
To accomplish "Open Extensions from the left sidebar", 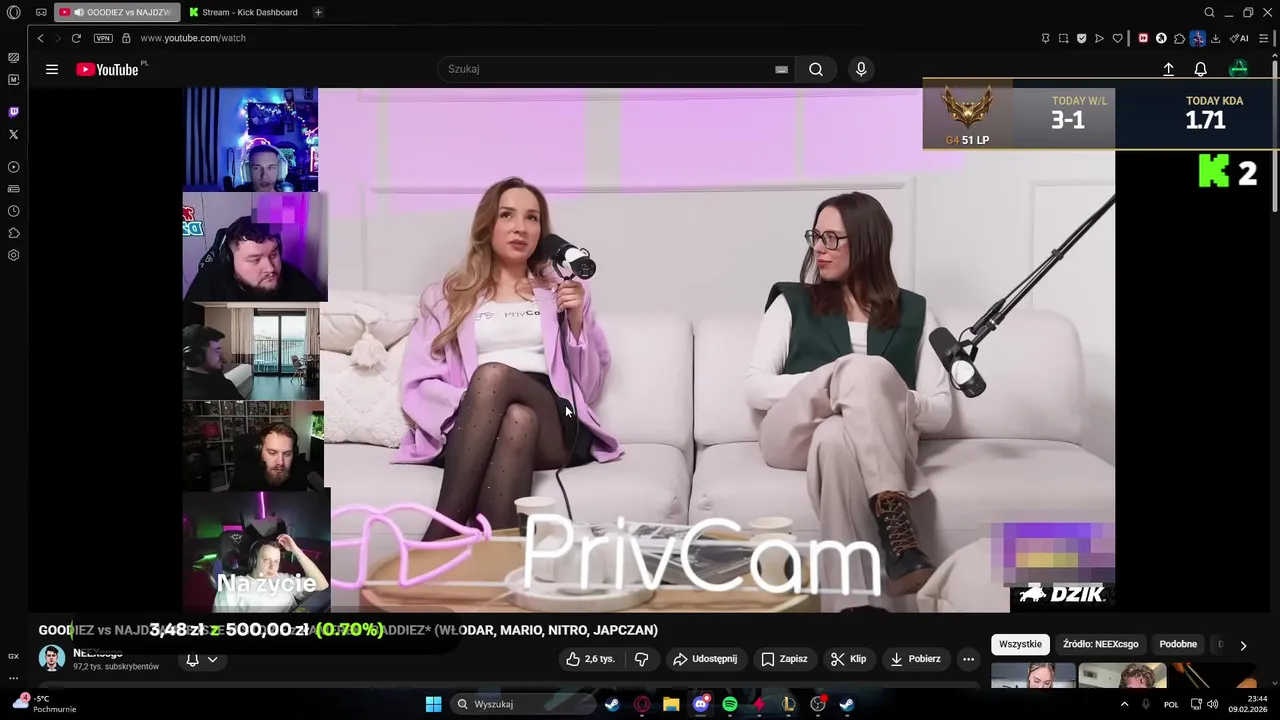I will pyautogui.click(x=14, y=233).
